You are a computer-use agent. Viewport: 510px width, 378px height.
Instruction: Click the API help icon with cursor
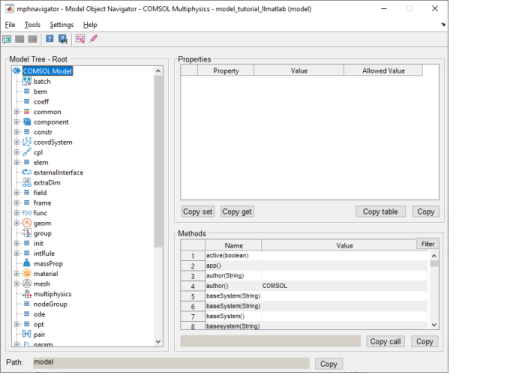pyautogui.click(x=63, y=39)
